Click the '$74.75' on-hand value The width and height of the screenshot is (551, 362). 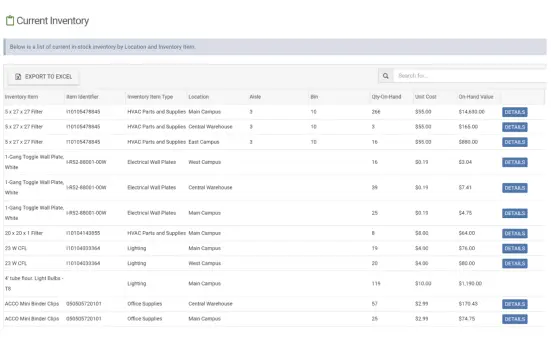coord(467,319)
